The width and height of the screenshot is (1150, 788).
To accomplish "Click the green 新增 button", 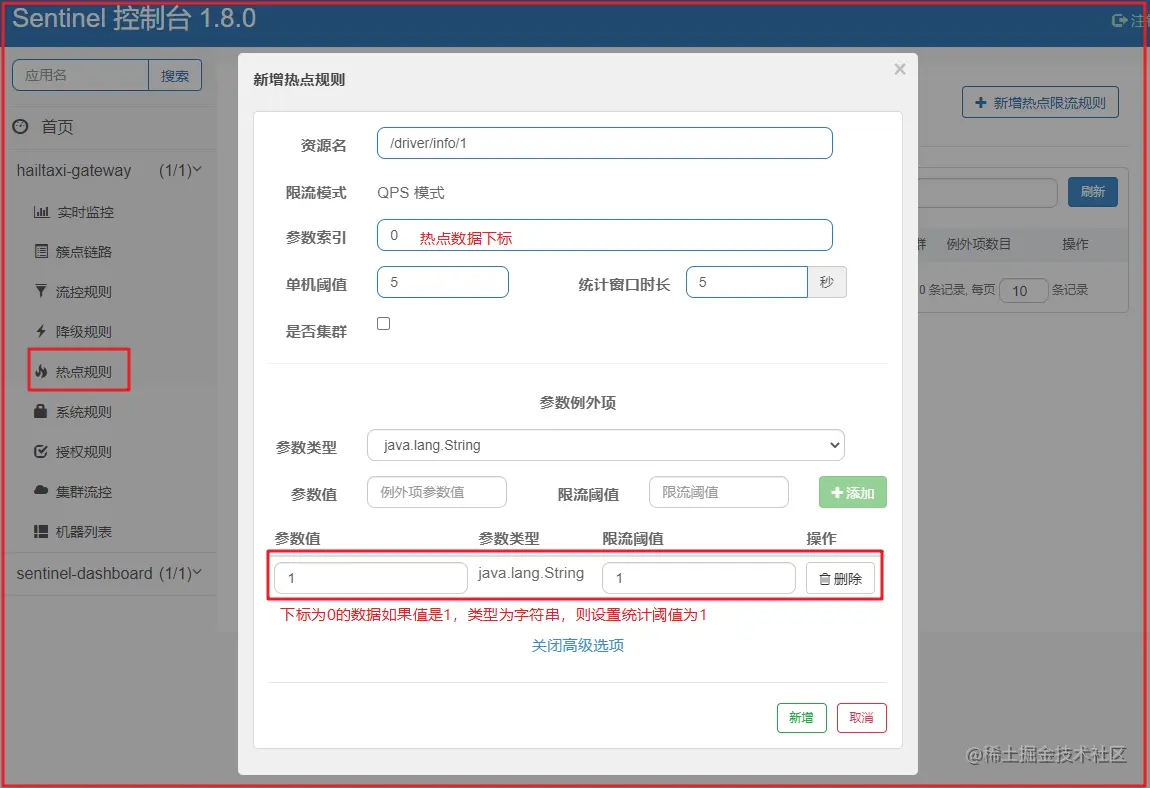I will coord(802,718).
